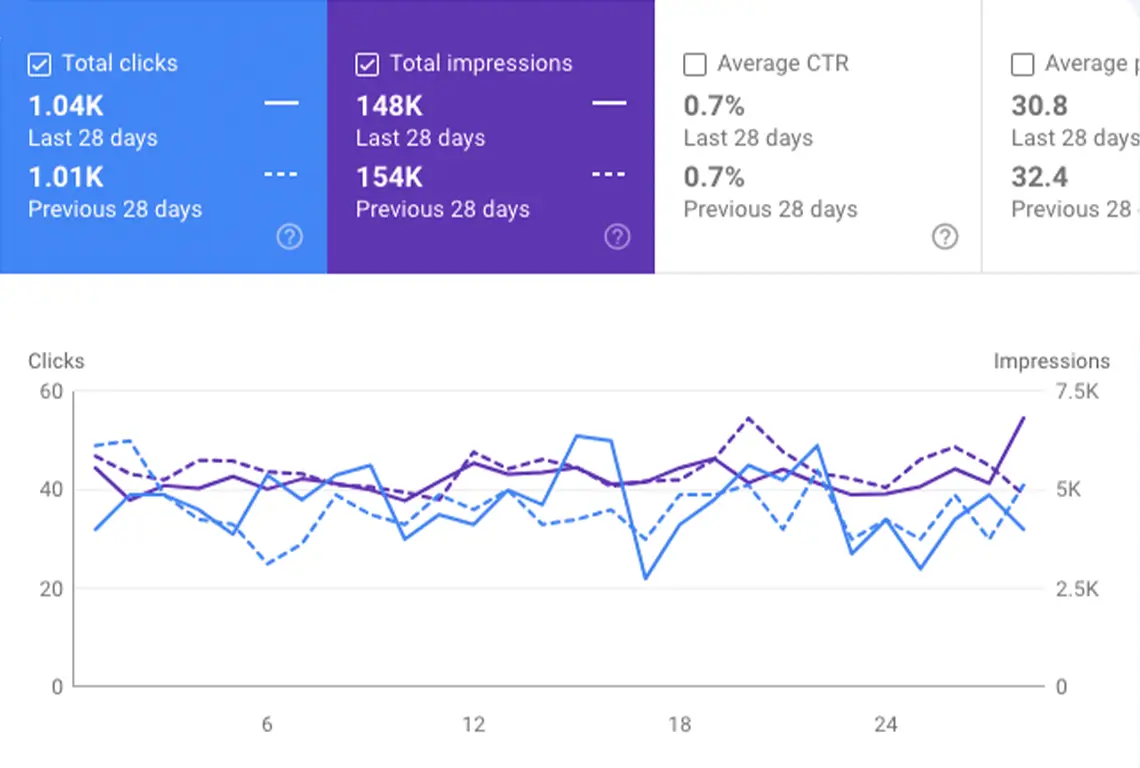Check the Average CTR checkbox

tap(695, 63)
